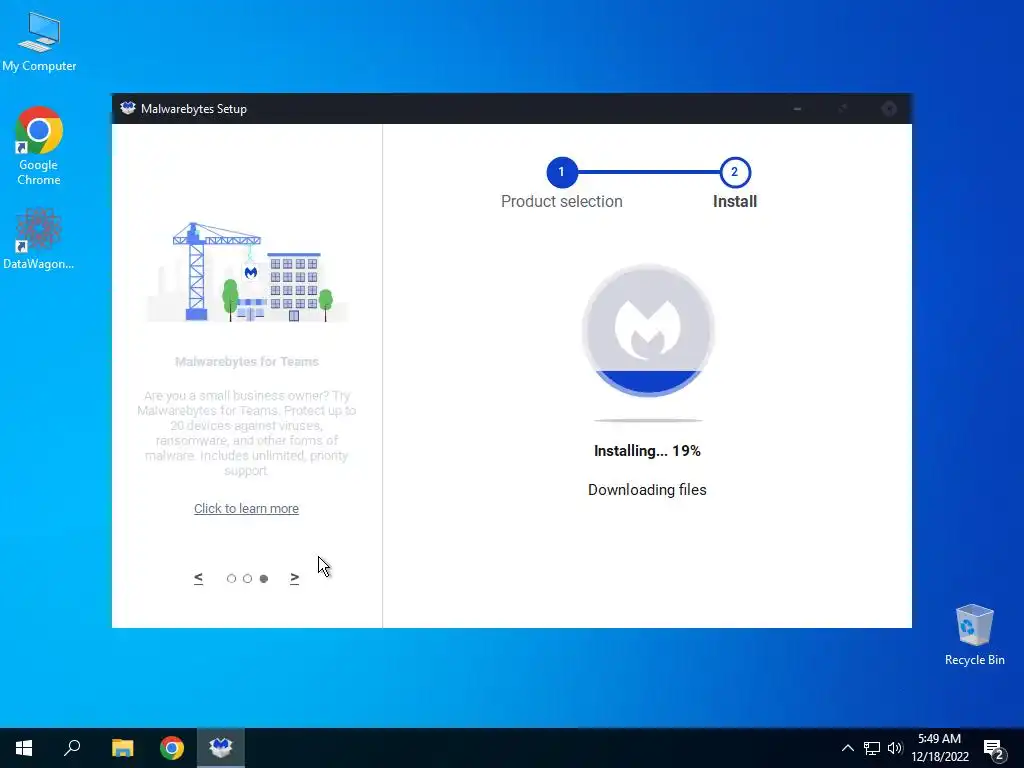
Task: Click step 2 Install circle
Action: (x=735, y=172)
